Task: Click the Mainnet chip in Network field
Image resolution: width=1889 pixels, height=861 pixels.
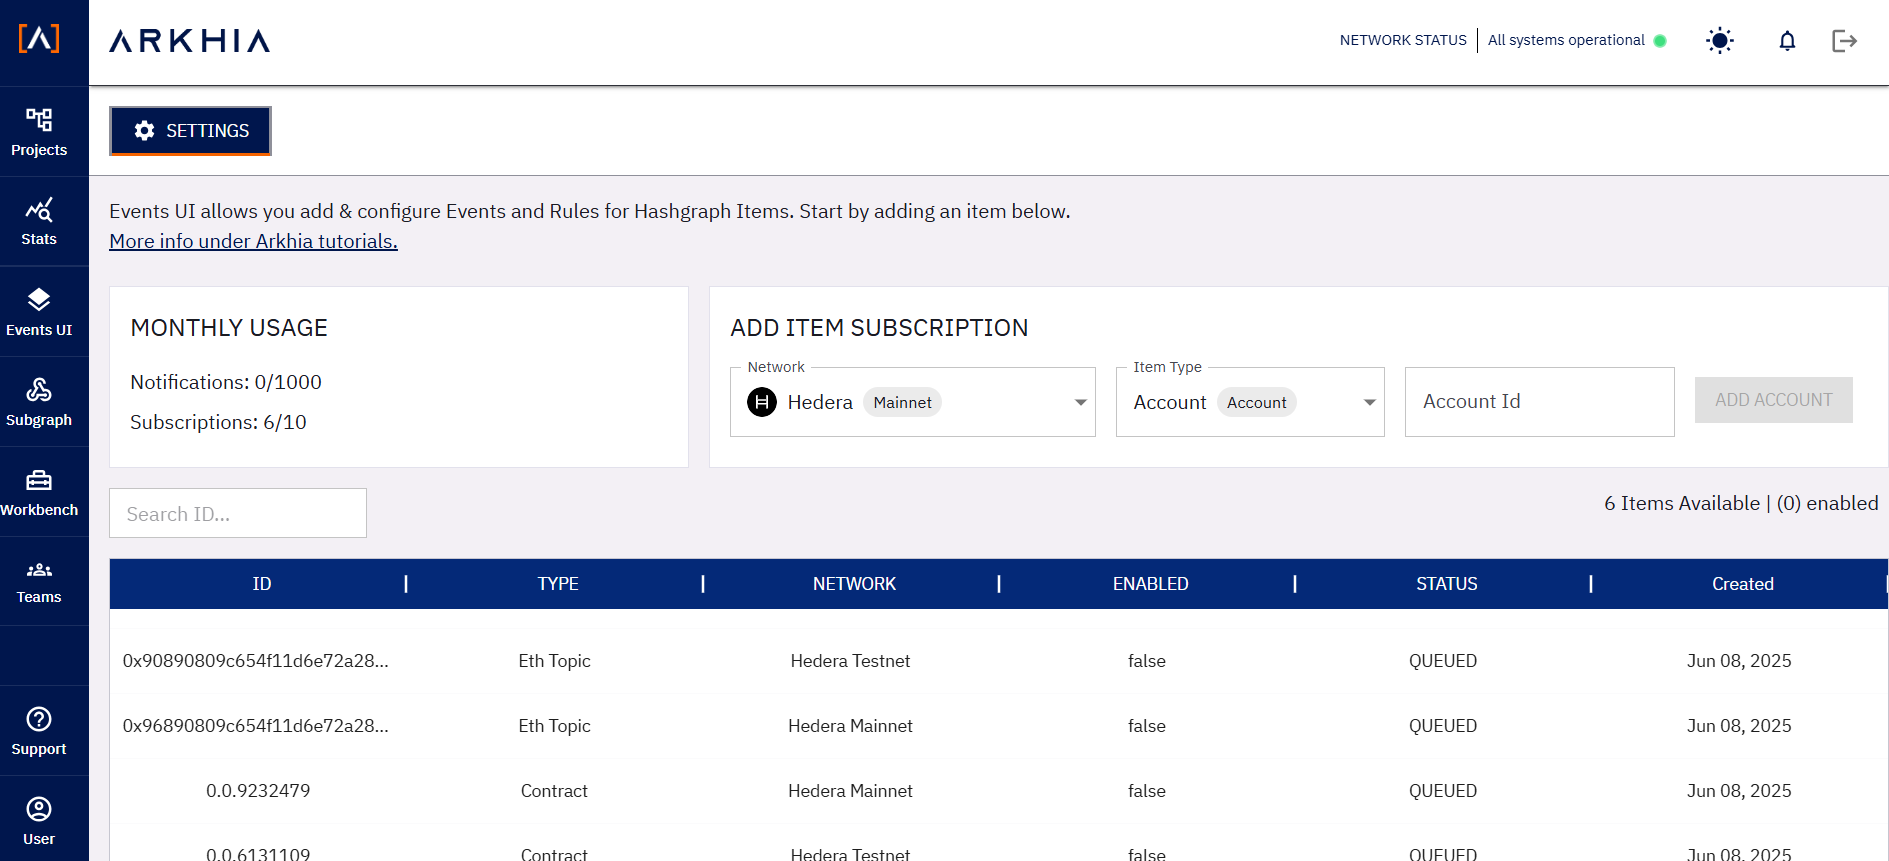Action: (902, 402)
